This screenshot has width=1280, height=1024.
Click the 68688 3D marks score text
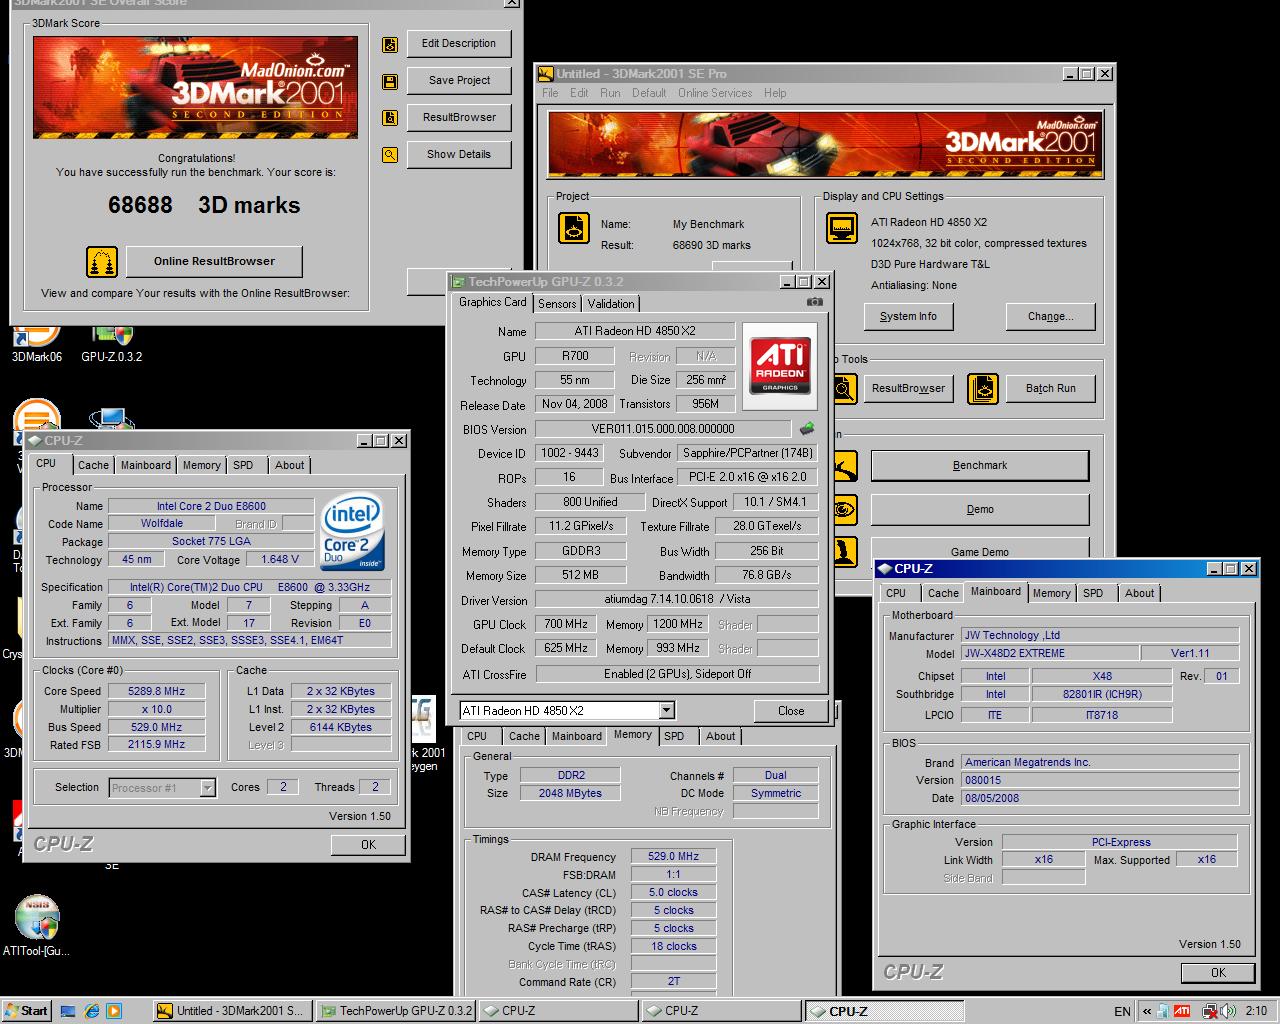point(204,206)
